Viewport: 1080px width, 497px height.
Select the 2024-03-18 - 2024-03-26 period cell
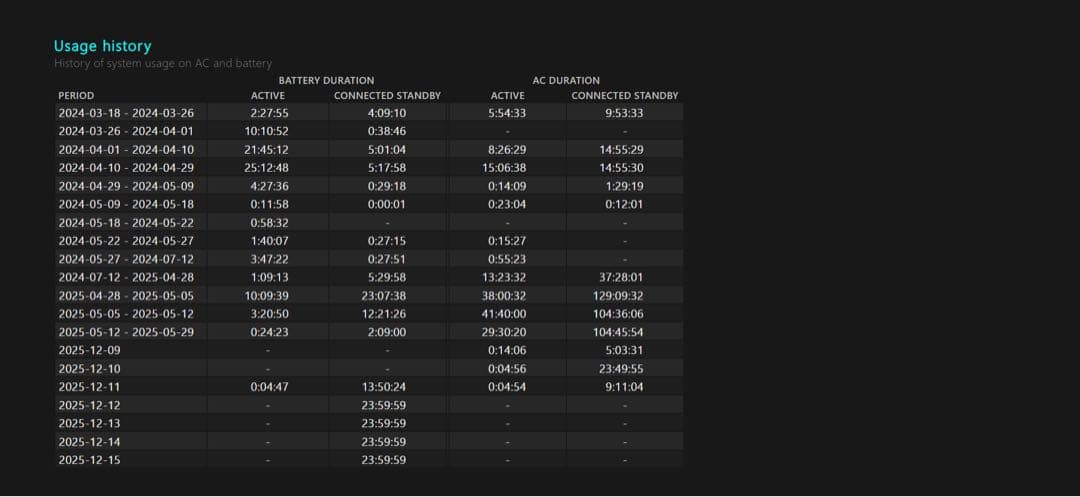(126, 113)
